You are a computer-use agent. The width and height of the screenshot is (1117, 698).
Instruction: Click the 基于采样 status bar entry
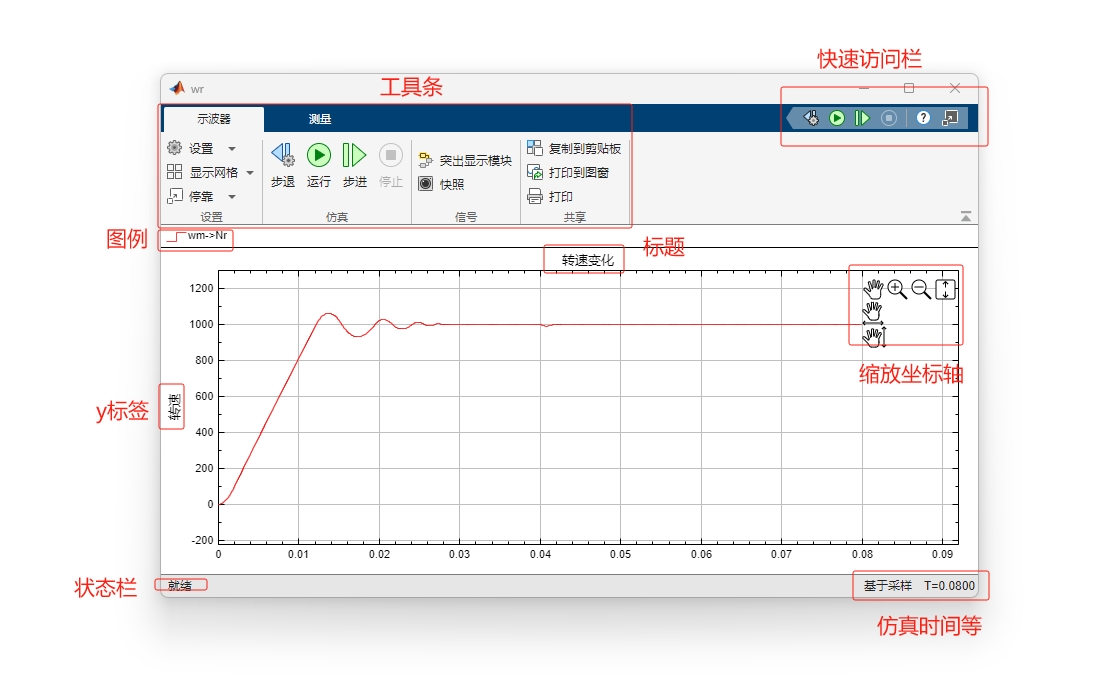click(888, 585)
